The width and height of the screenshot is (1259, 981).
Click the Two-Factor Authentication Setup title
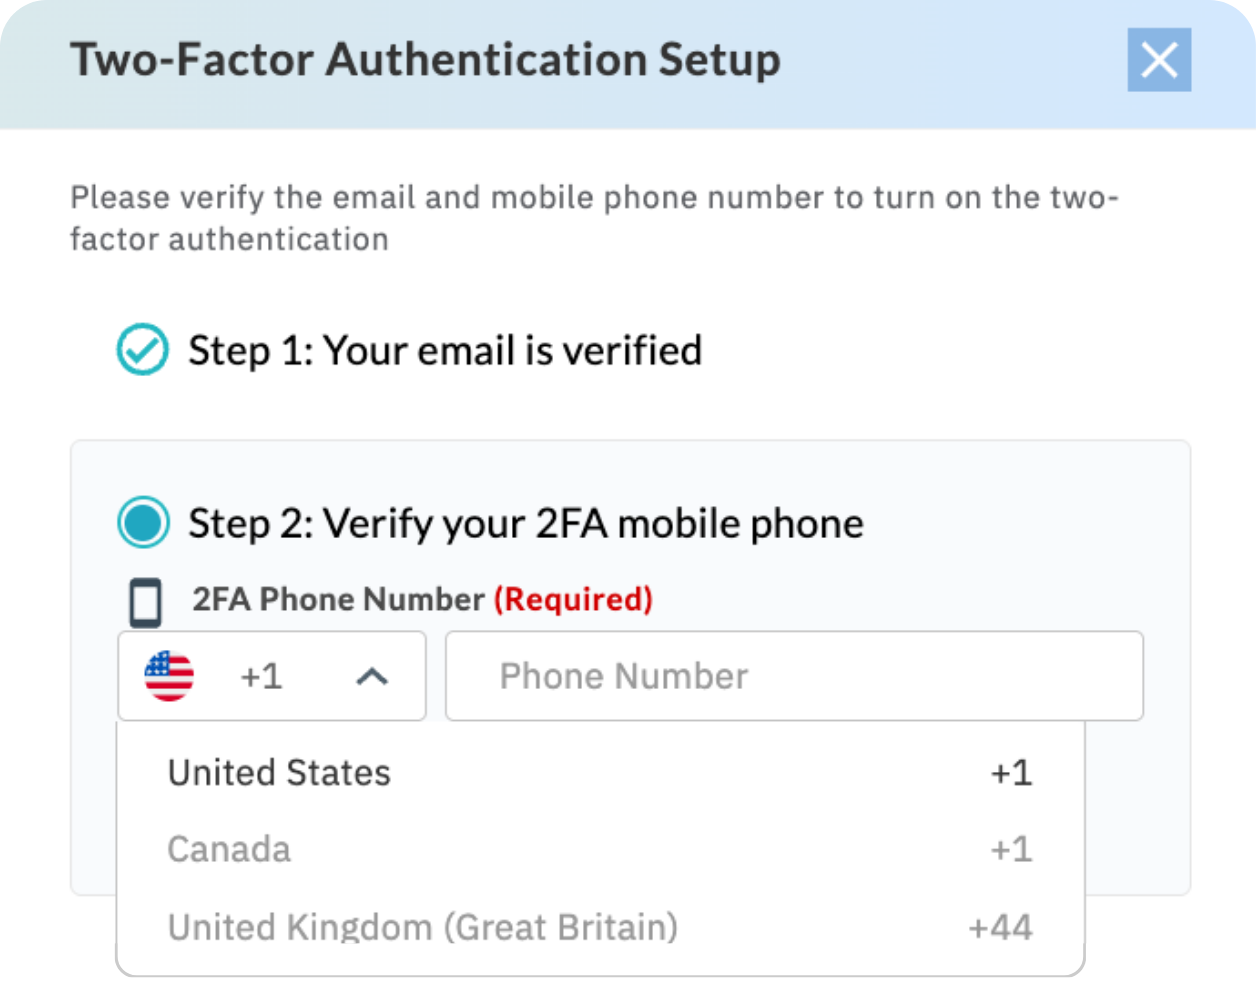coord(425,60)
